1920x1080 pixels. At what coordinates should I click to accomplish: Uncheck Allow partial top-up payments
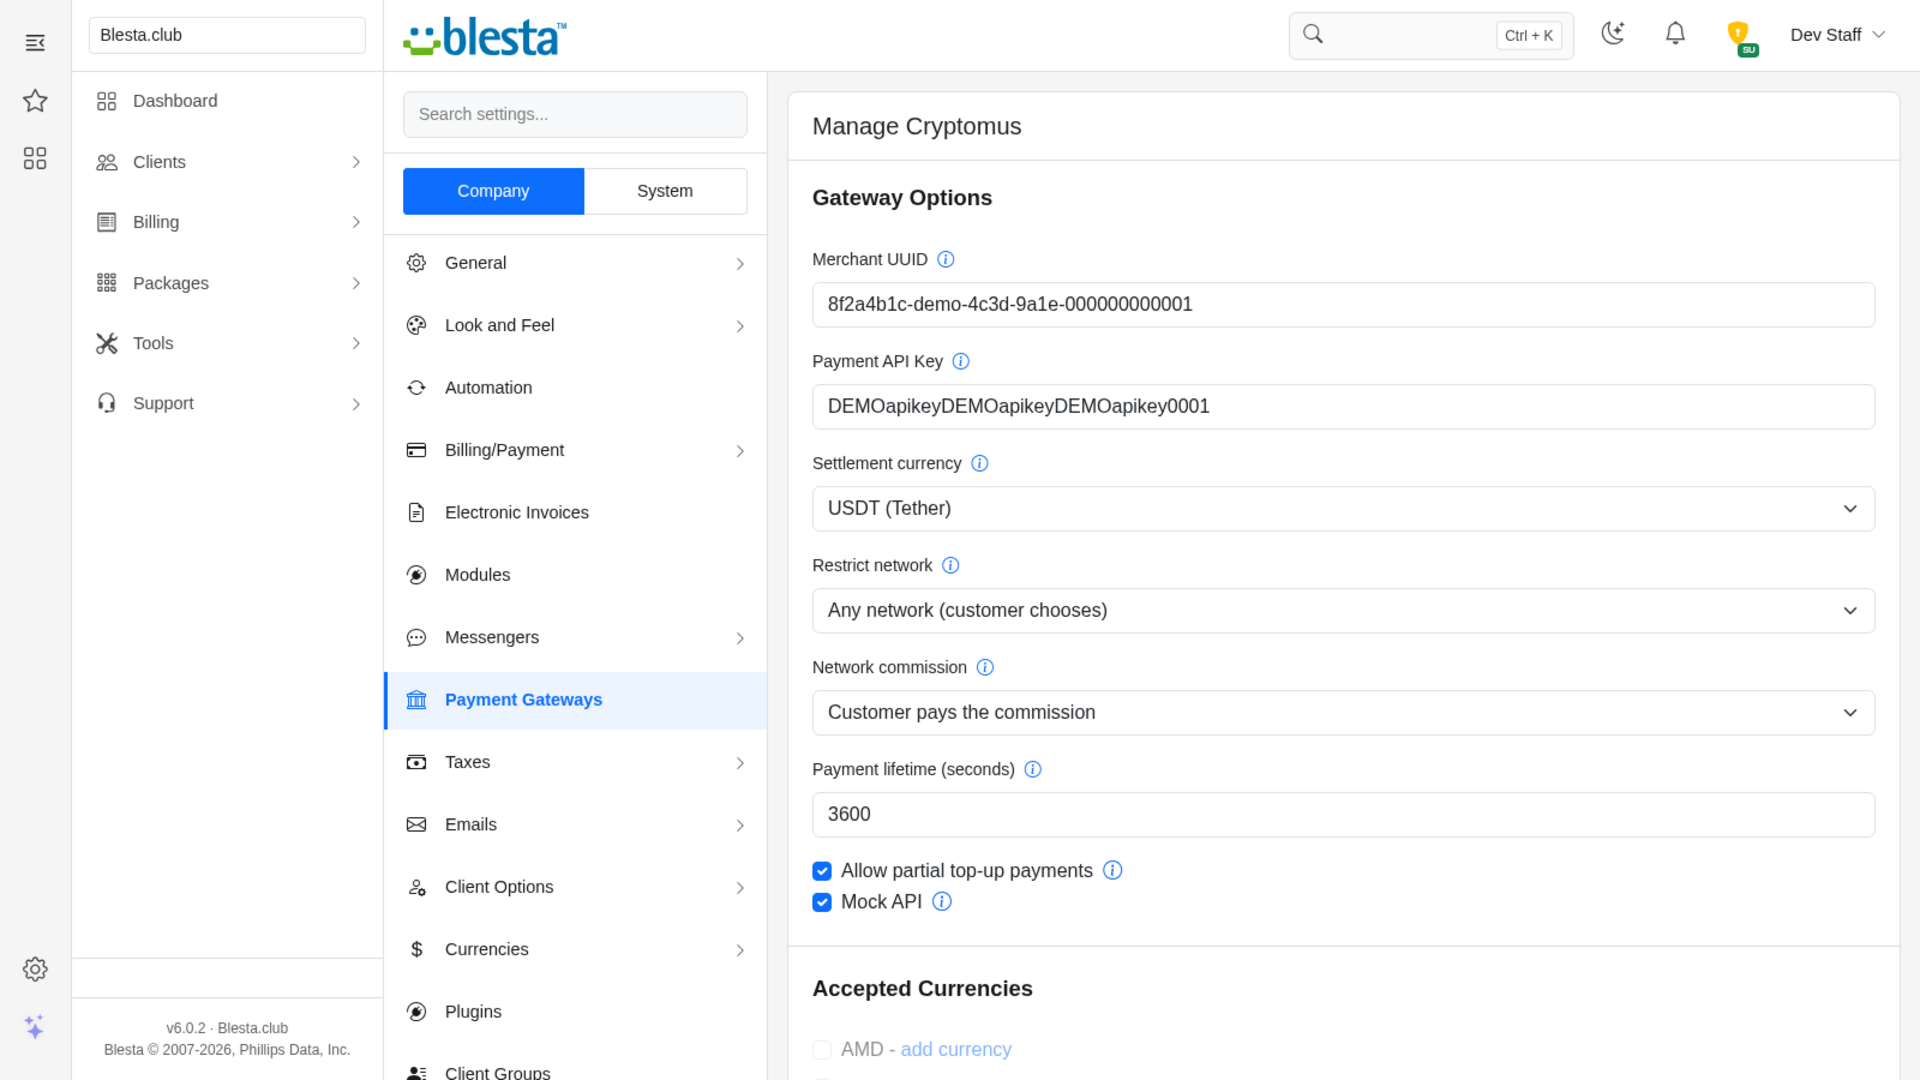[822, 871]
